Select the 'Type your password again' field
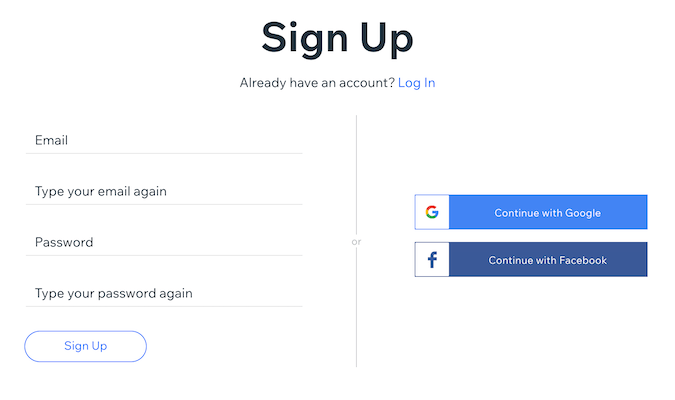Viewport: 675px width, 400px height. click(x=164, y=293)
